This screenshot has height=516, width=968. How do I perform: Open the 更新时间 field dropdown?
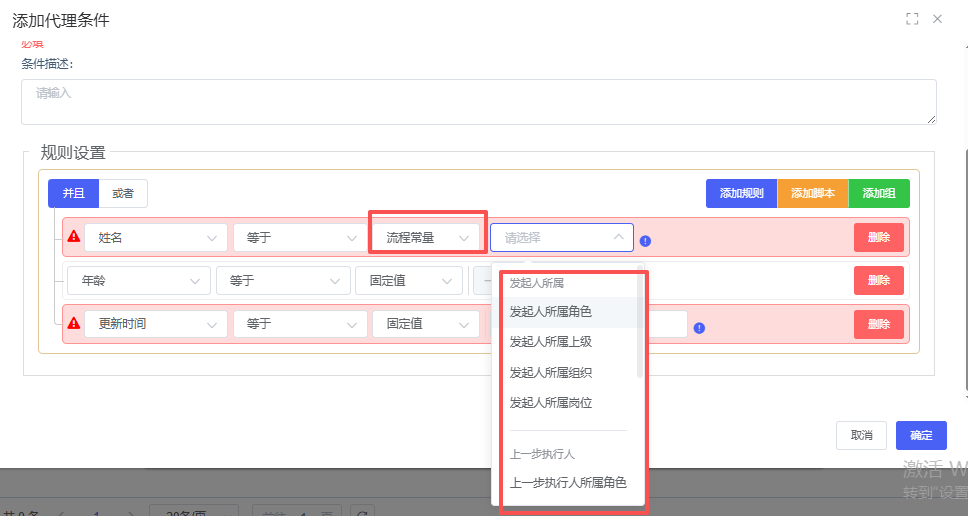[x=155, y=324]
